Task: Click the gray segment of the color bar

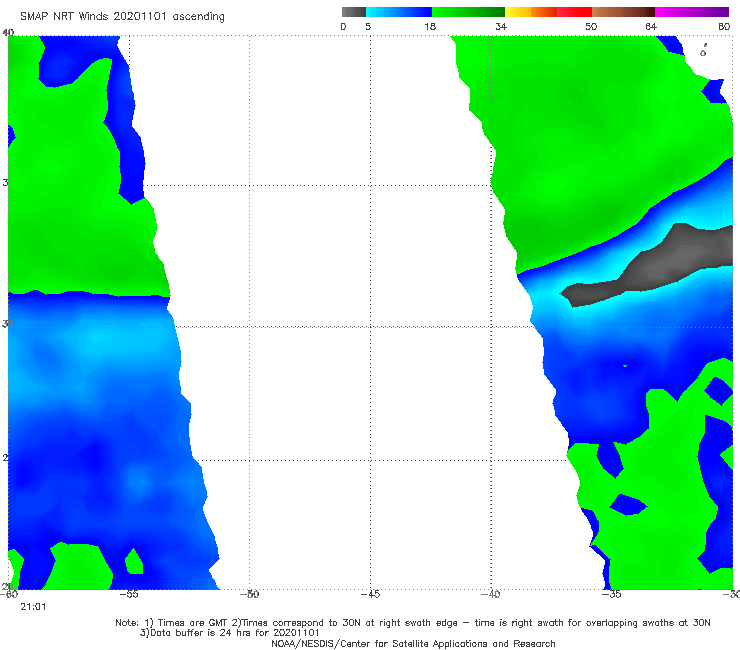Action: tap(354, 12)
